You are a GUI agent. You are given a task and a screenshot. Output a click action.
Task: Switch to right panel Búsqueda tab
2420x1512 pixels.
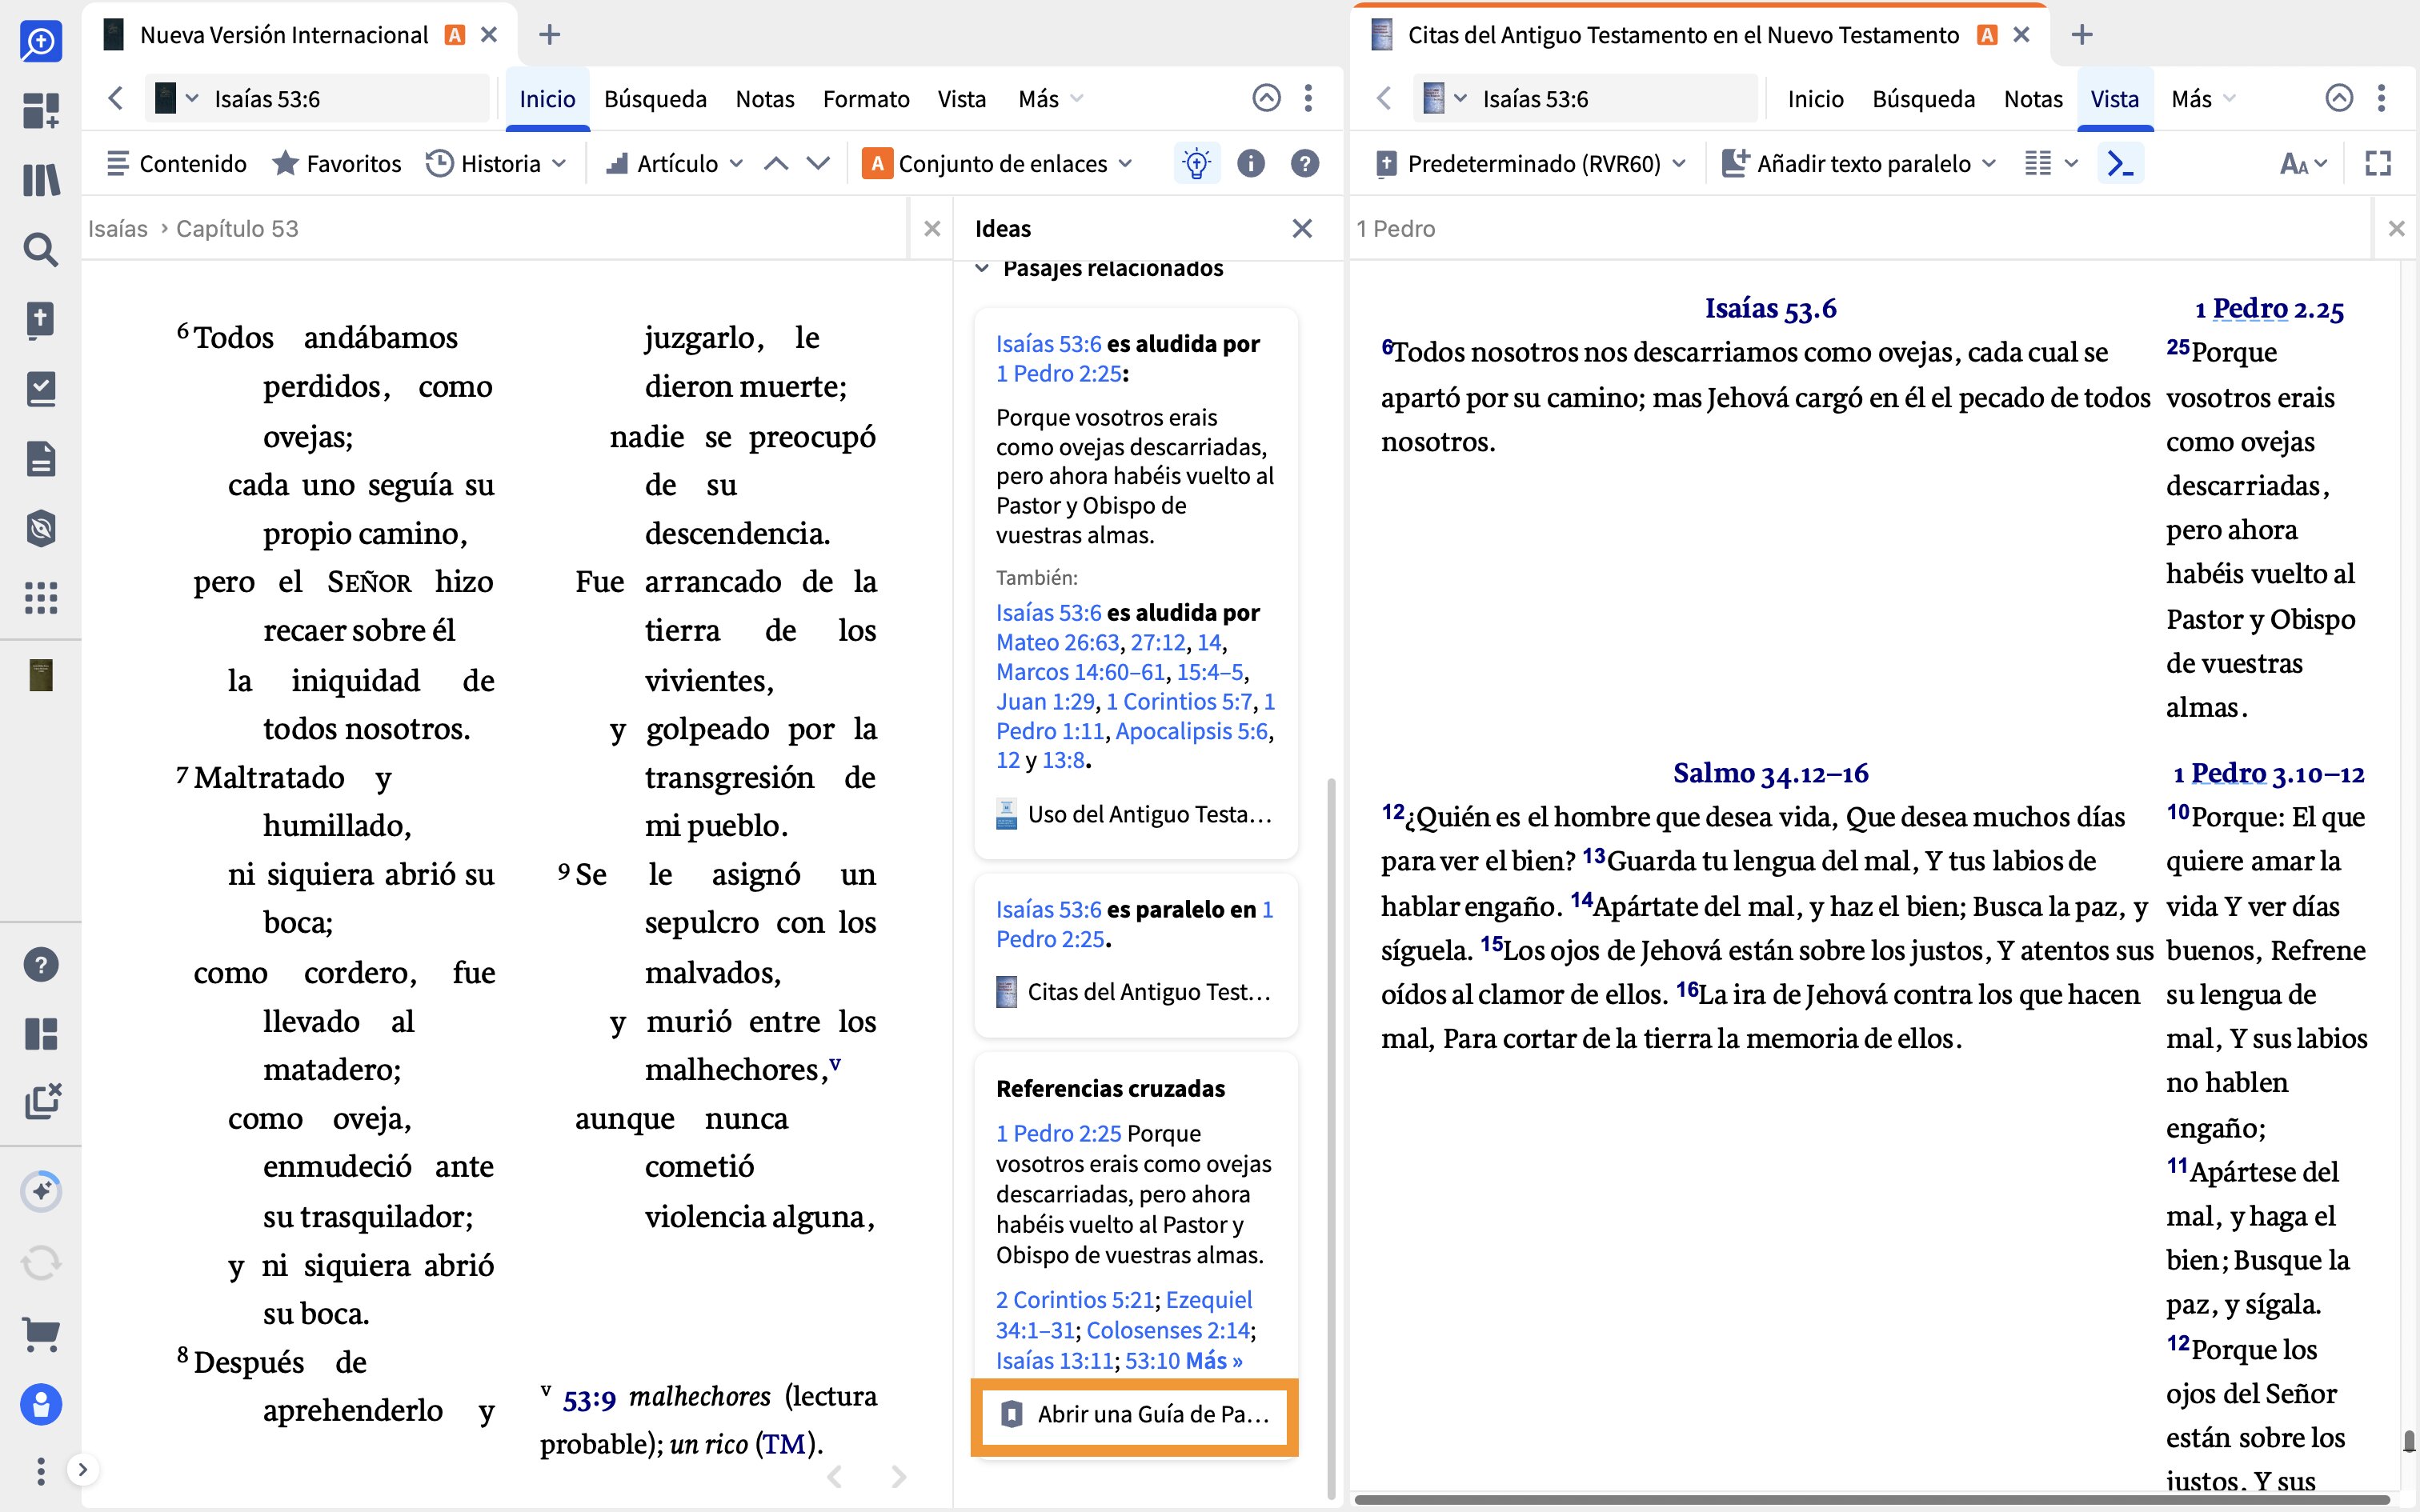1923,98
